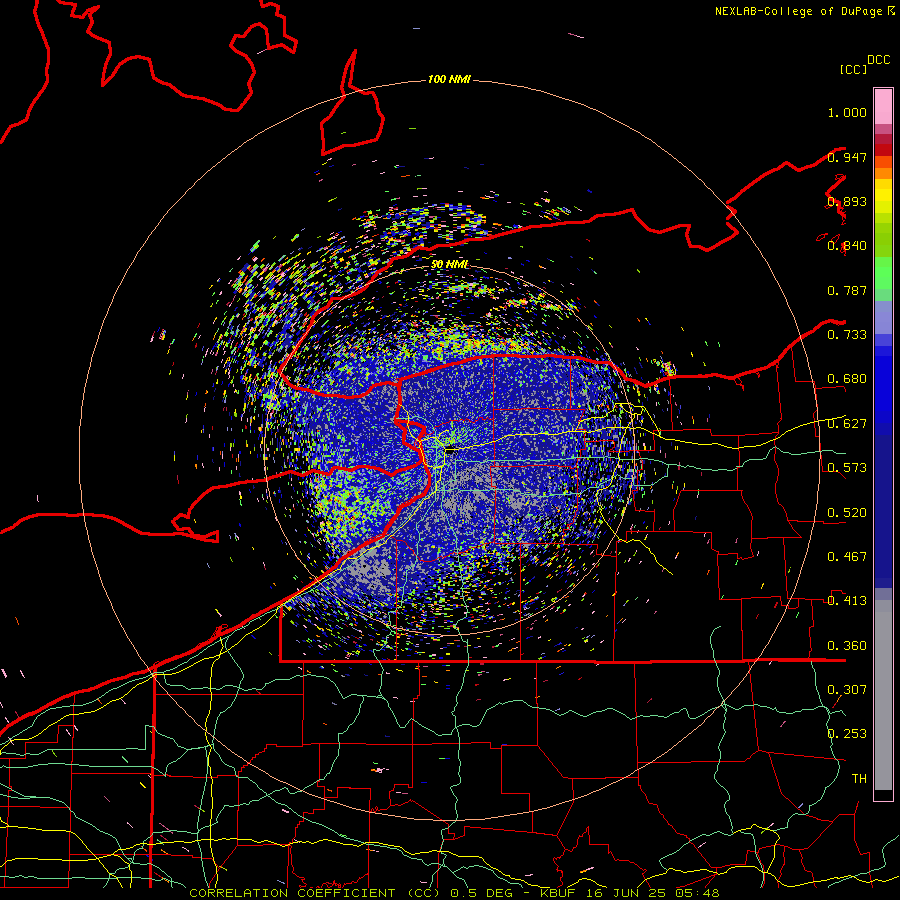Select the 0.627 scale label

tap(847, 424)
